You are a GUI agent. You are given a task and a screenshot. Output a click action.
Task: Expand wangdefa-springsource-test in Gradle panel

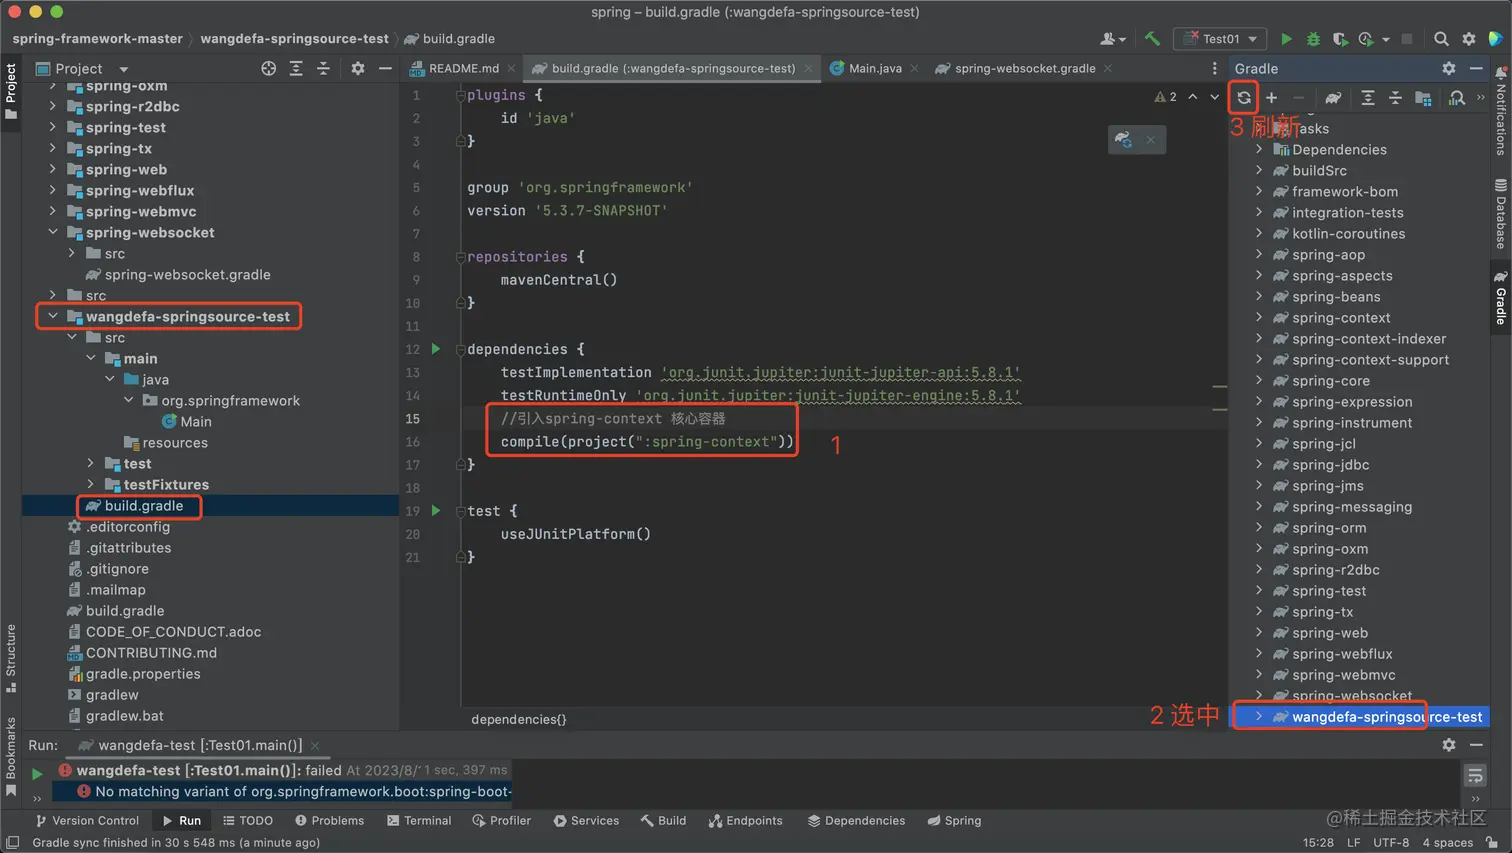tap(1259, 716)
